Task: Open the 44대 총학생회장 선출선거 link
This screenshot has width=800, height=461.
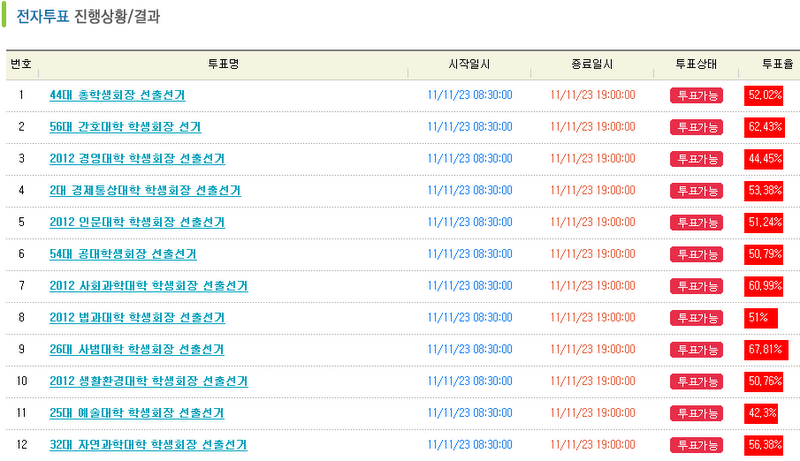Action: click(x=117, y=95)
